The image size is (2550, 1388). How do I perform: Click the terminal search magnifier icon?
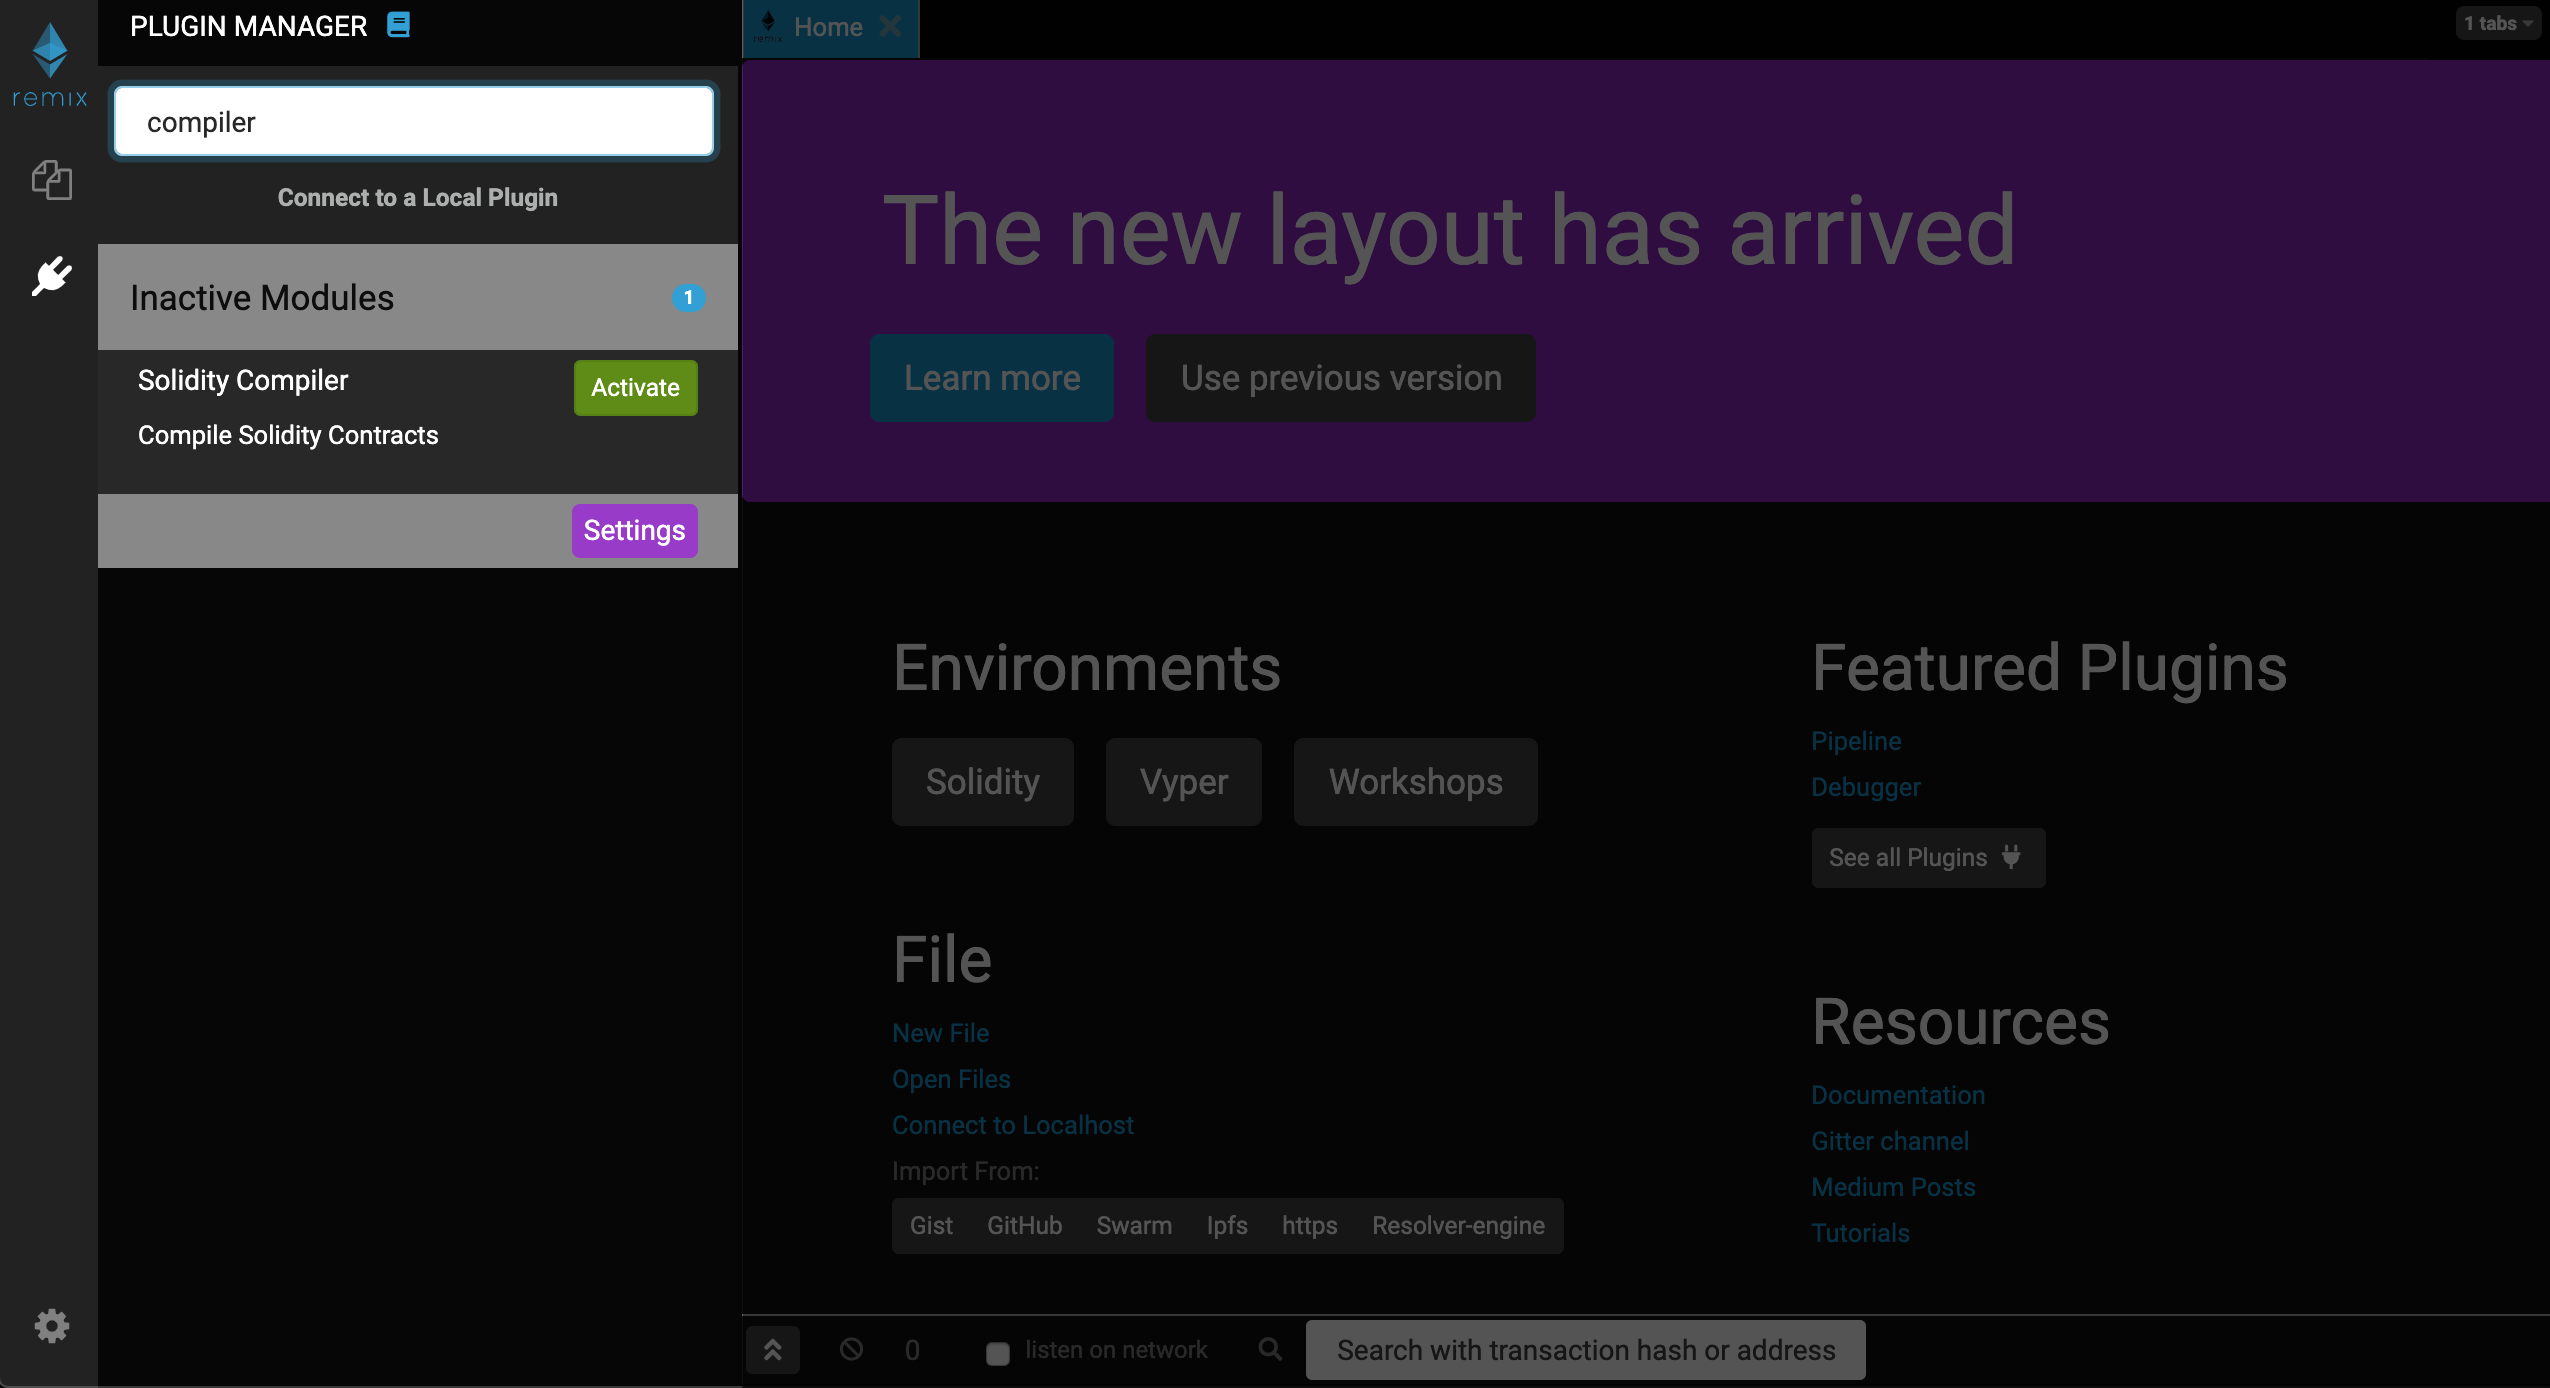click(x=1270, y=1349)
